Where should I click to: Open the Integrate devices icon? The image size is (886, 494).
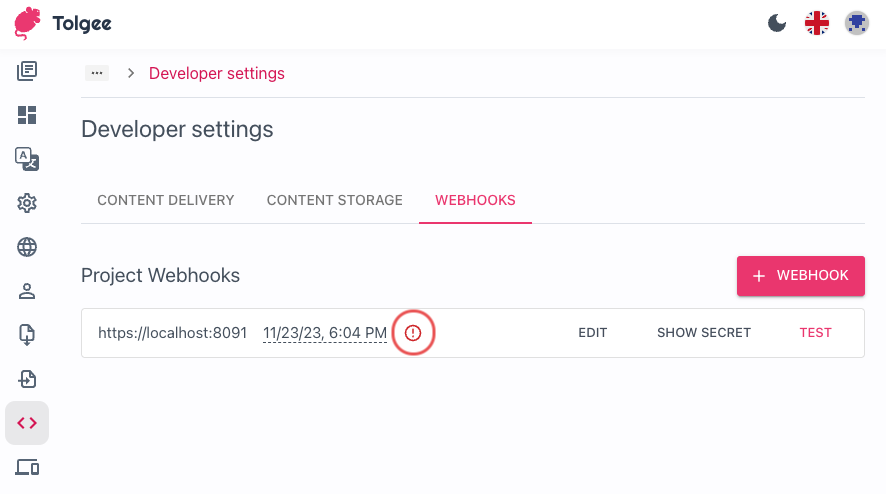[x=27, y=467]
